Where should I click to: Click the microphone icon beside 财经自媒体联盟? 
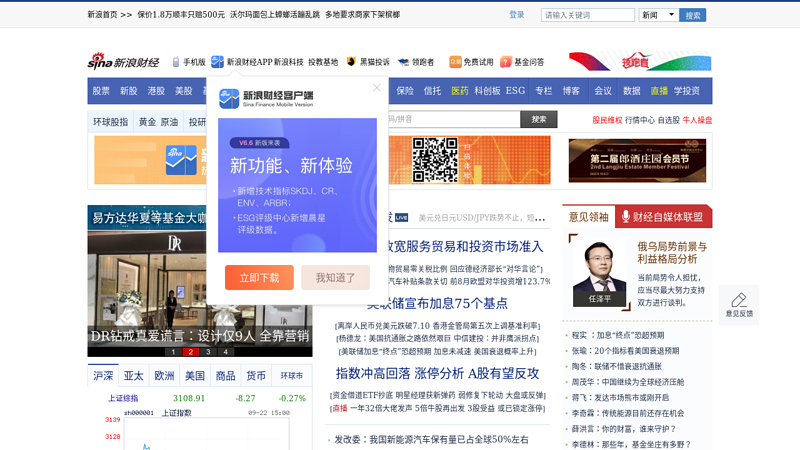626,217
